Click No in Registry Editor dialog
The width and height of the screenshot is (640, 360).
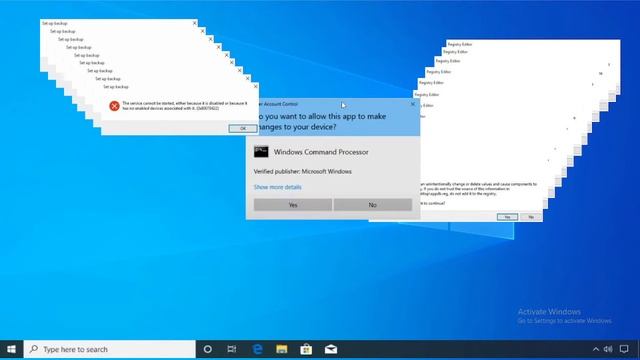pos(531,217)
